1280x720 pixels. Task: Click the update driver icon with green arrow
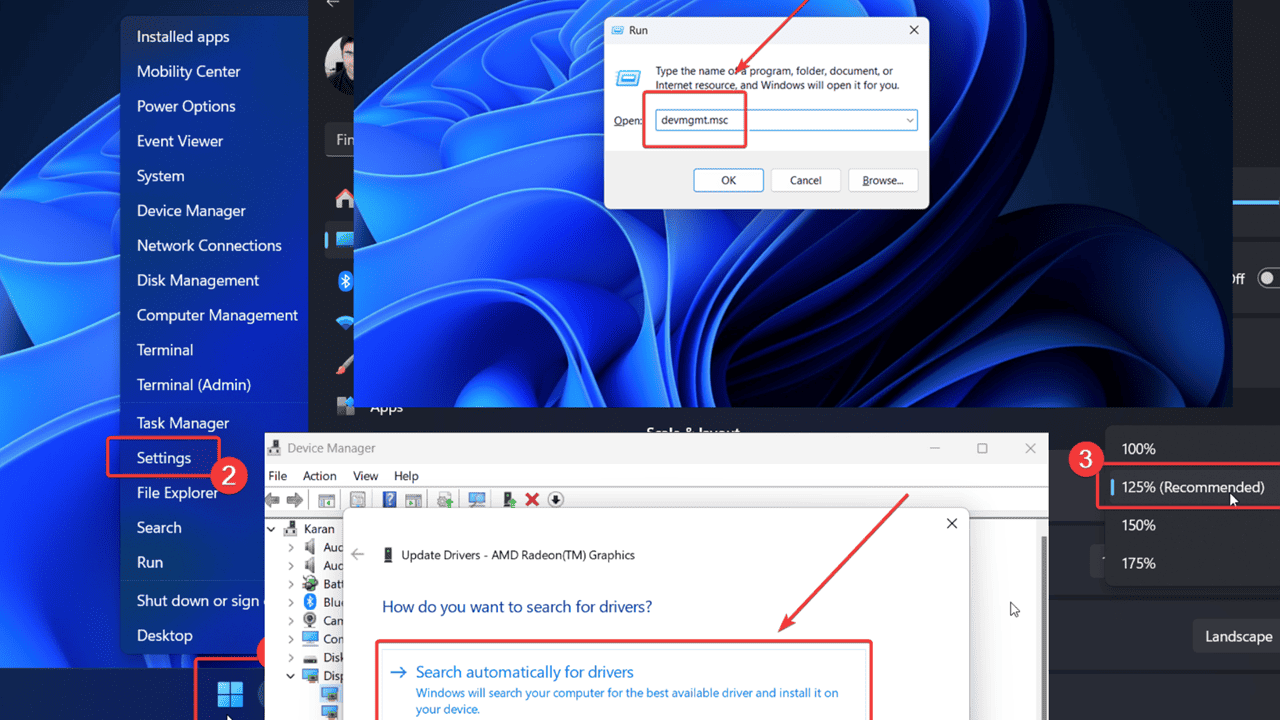tap(509, 500)
